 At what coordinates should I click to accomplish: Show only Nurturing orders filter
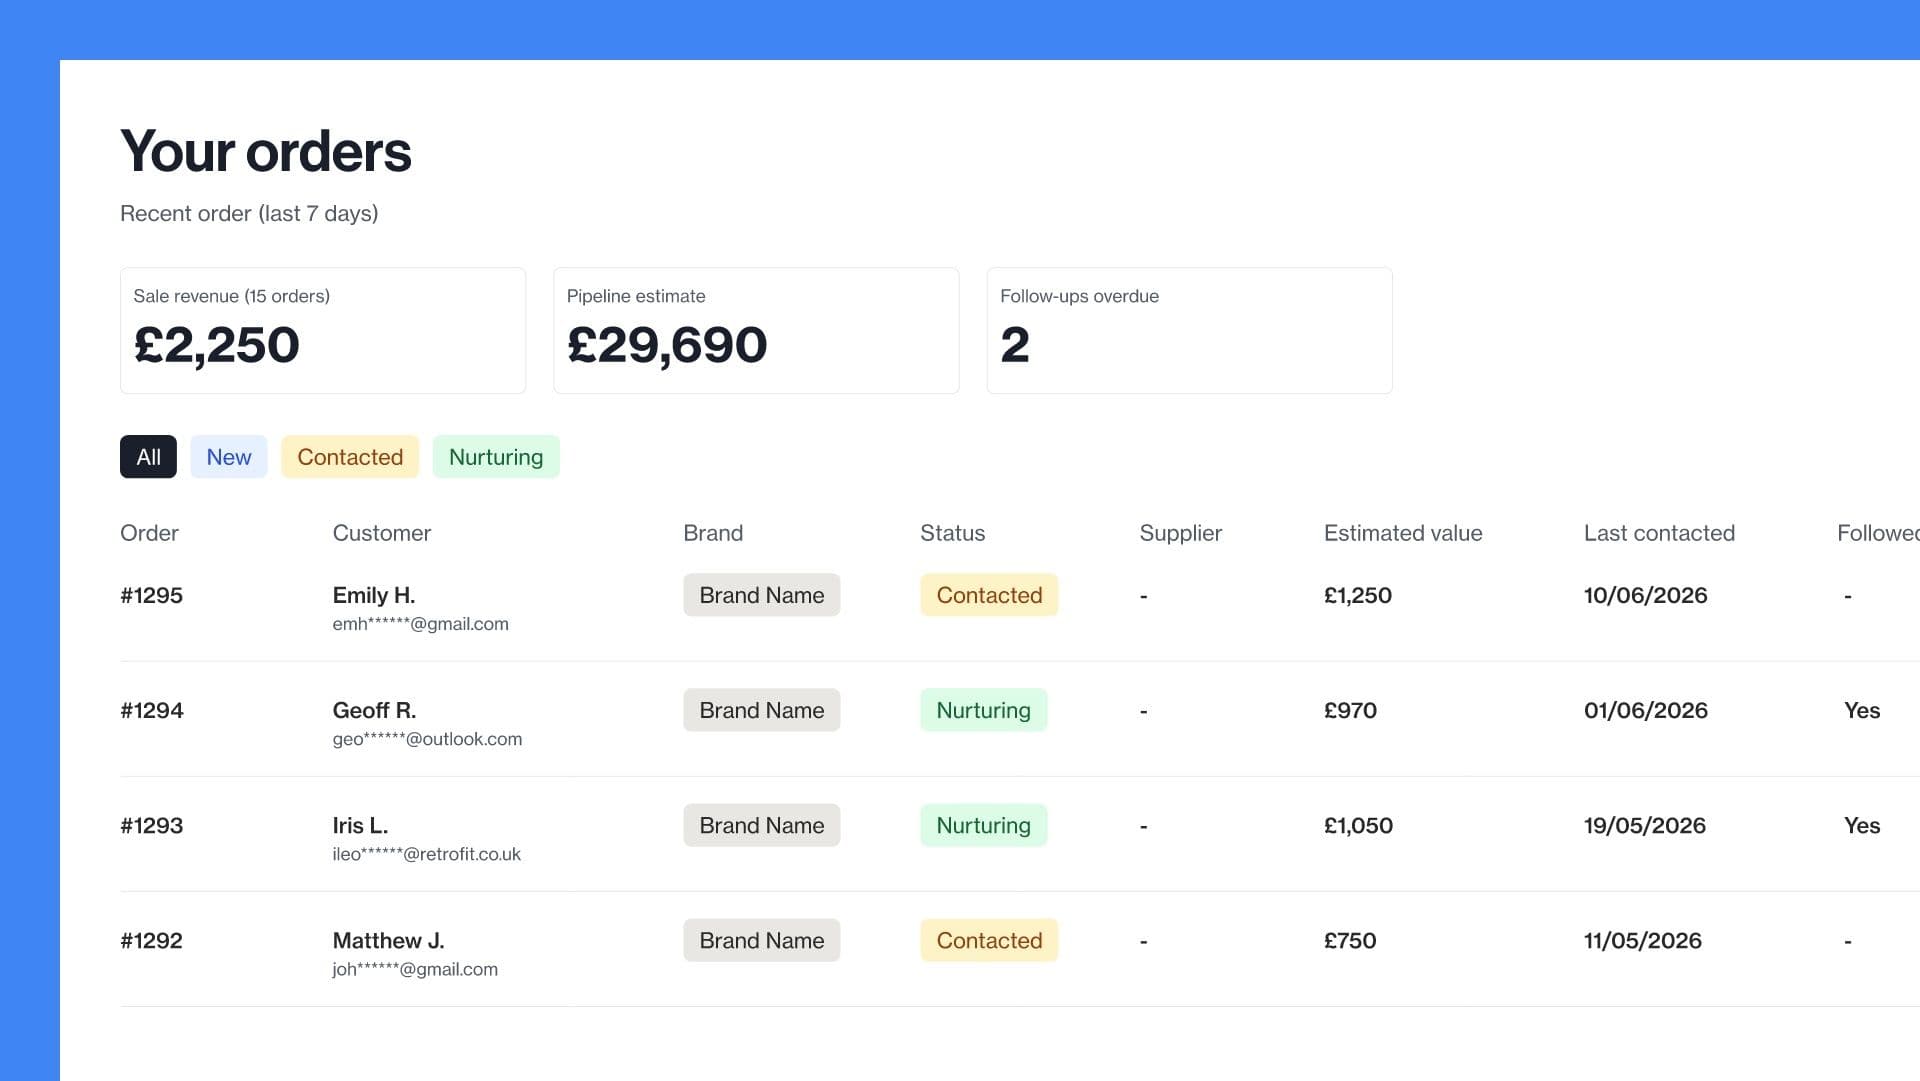[x=496, y=457]
